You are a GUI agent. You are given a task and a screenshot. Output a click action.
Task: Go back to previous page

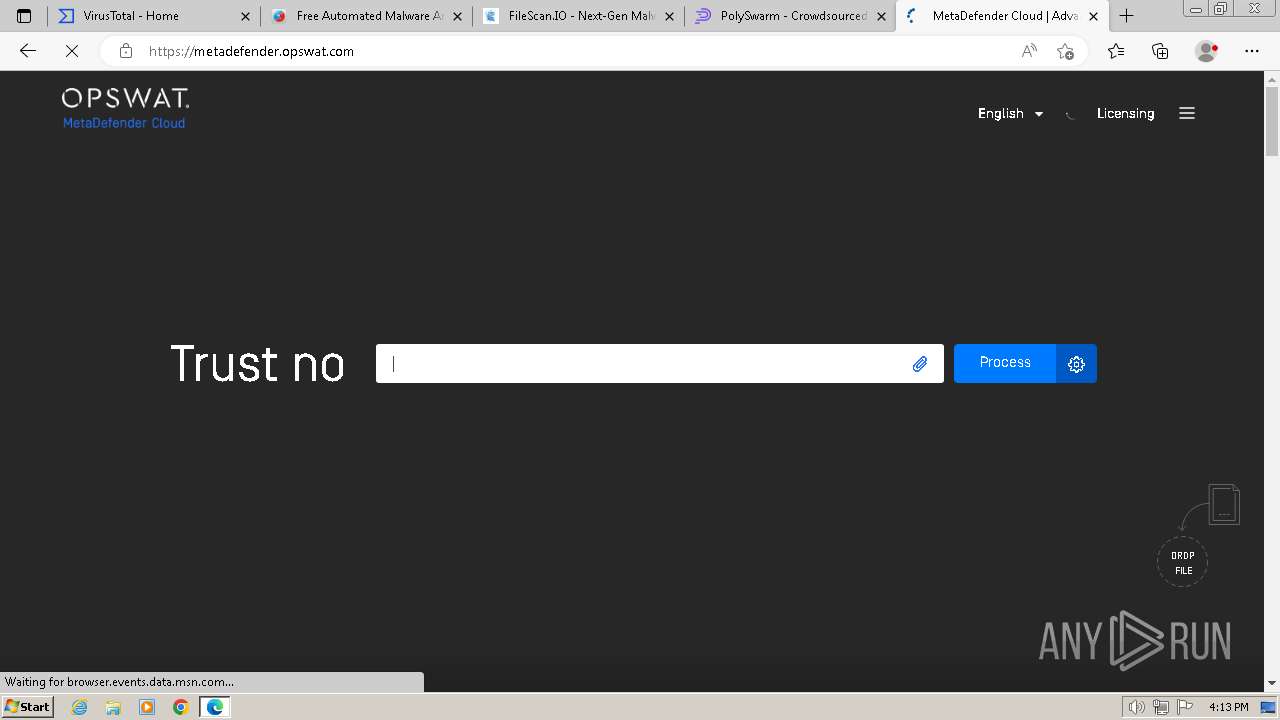[28, 51]
